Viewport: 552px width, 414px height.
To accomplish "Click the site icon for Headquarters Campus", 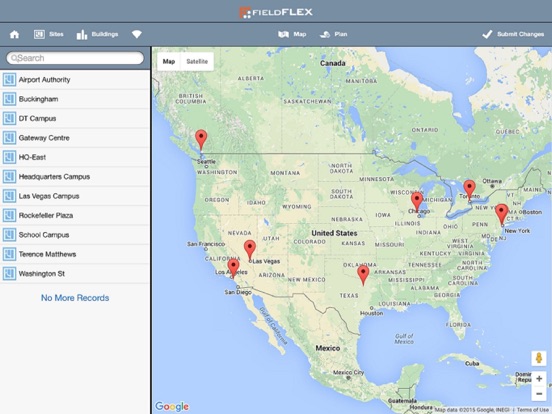I will (9, 176).
